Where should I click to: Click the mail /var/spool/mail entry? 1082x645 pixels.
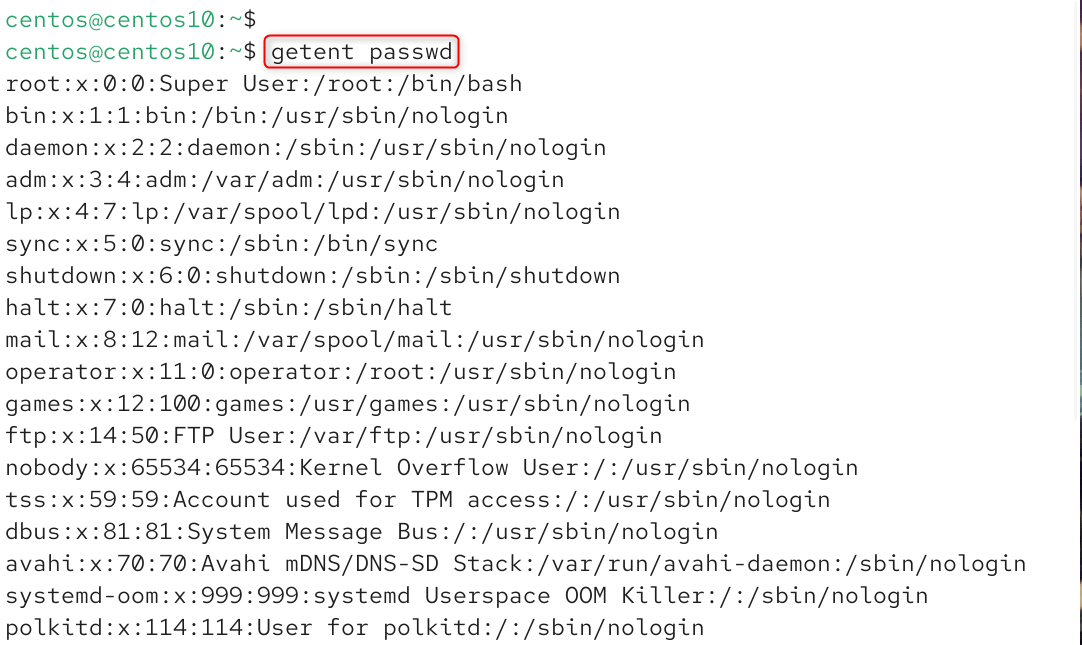[x=354, y=340]
